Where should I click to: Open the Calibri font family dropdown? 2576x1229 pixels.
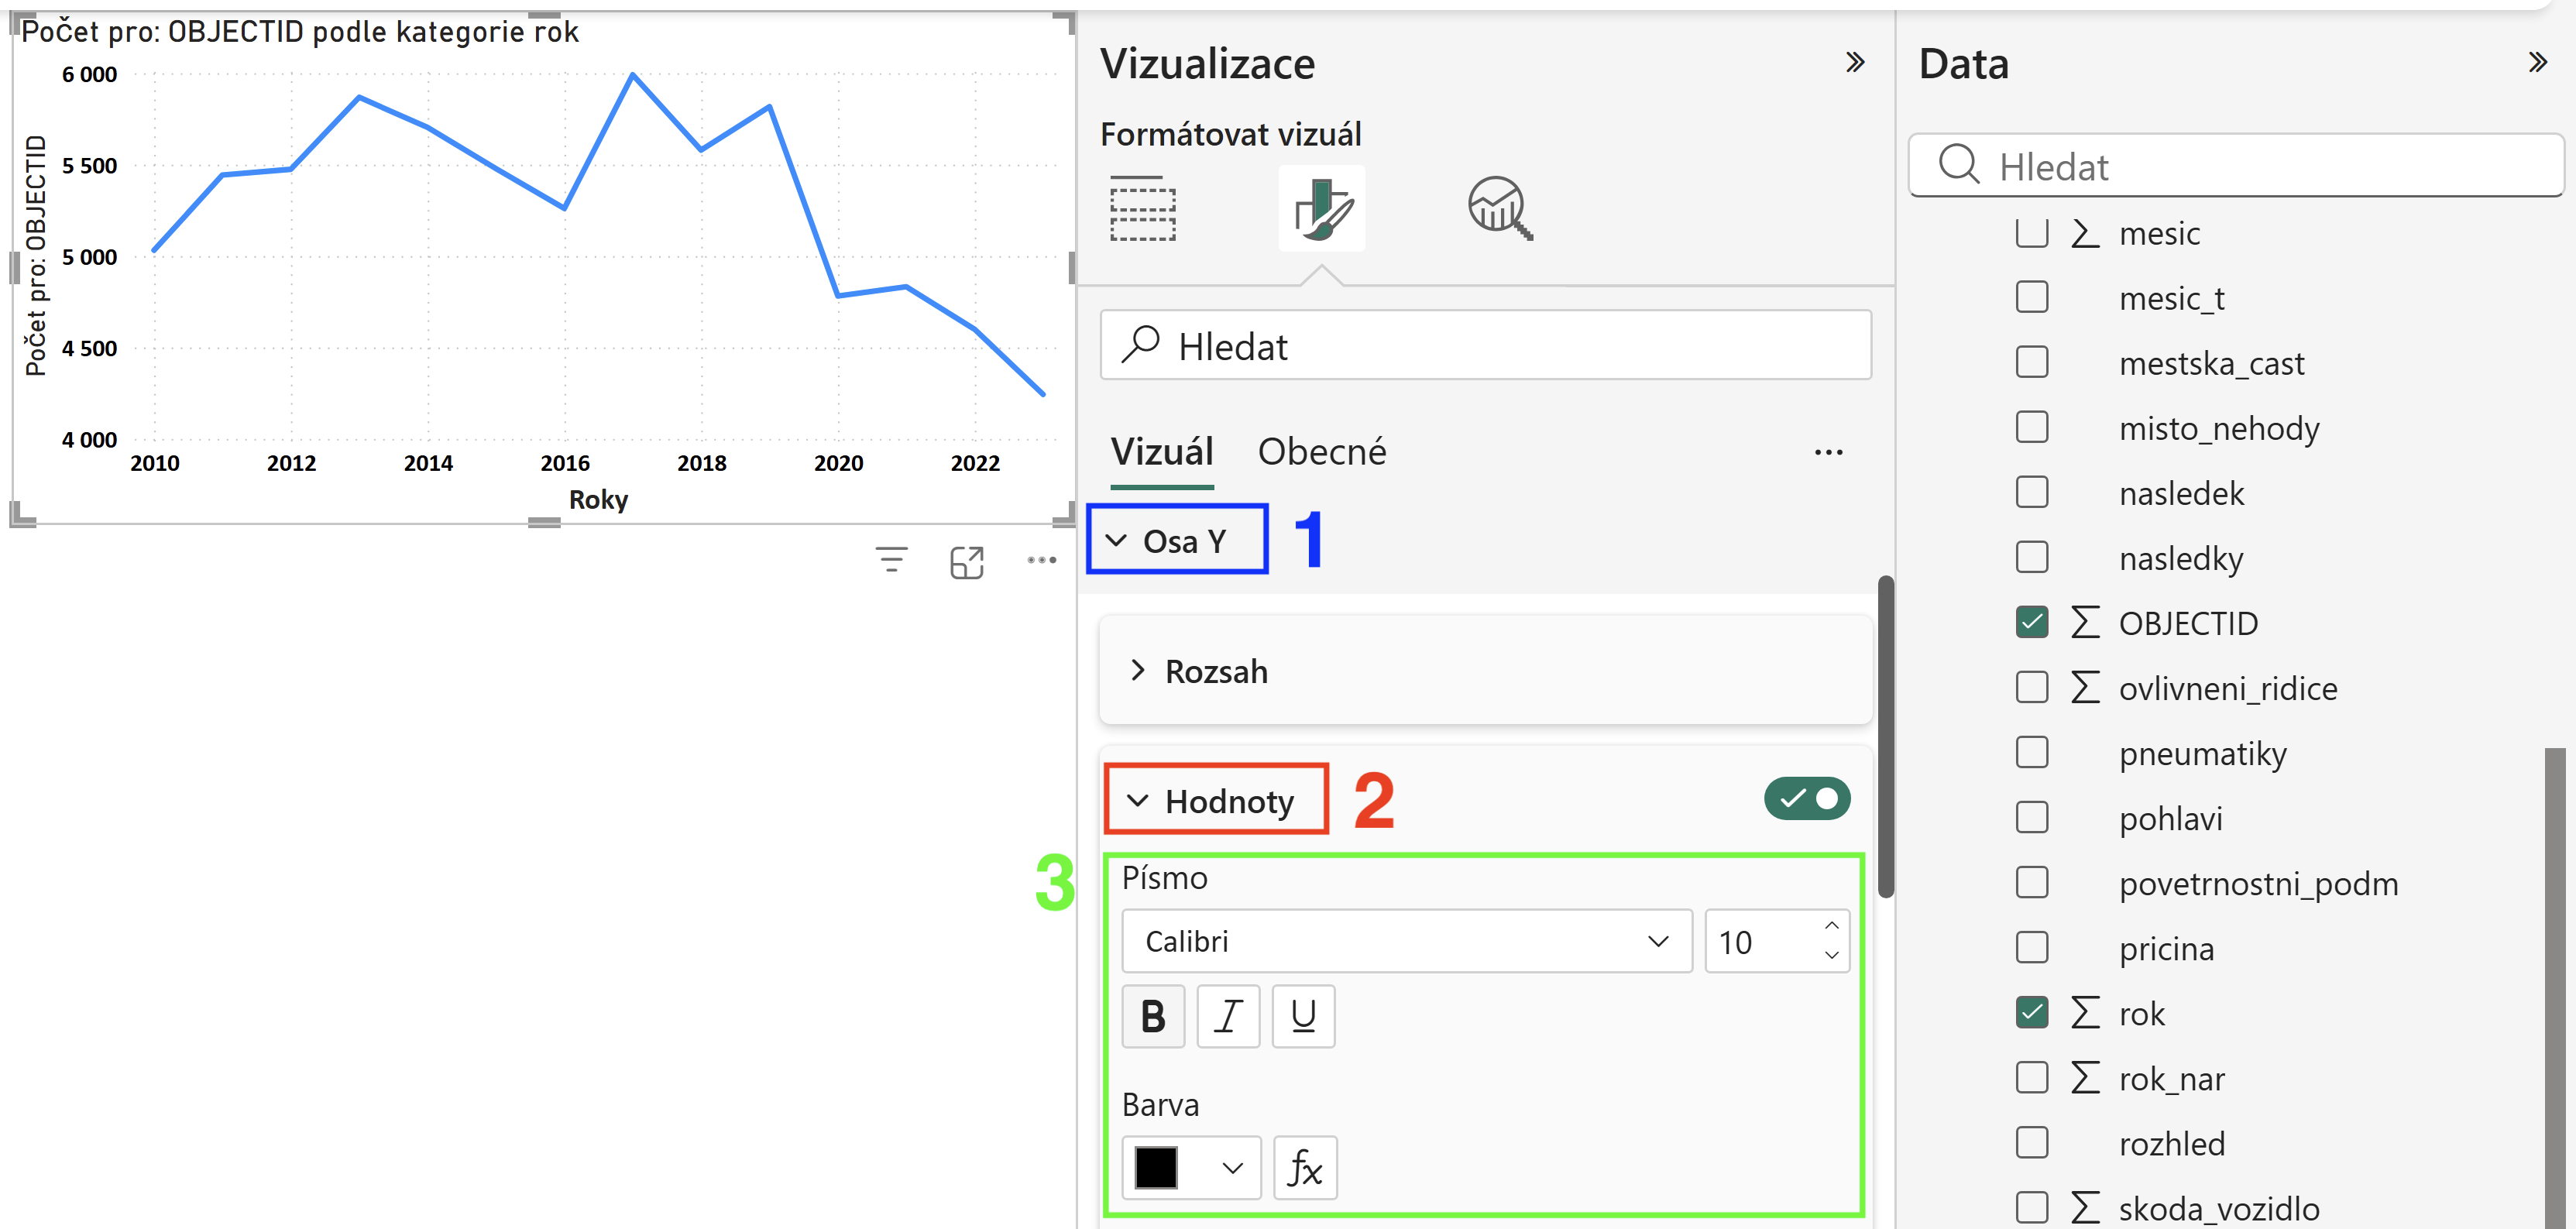[1406, 941]
